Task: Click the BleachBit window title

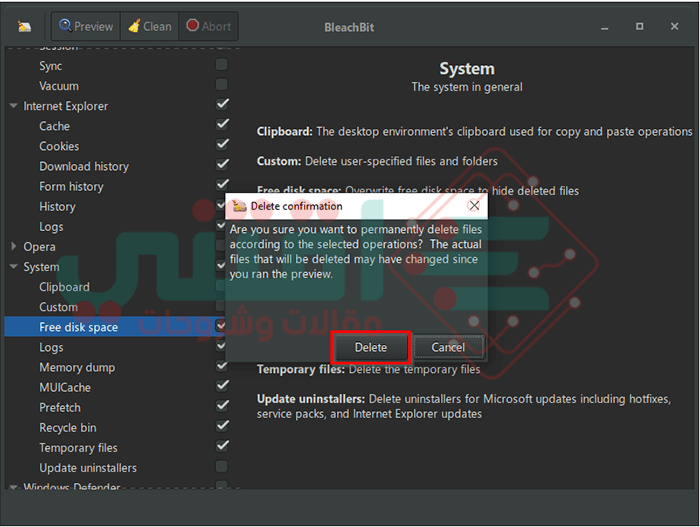Action: 349,27
